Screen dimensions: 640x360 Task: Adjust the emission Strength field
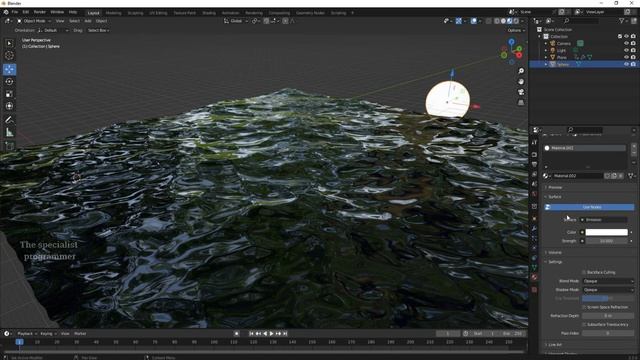click(607, 241)
